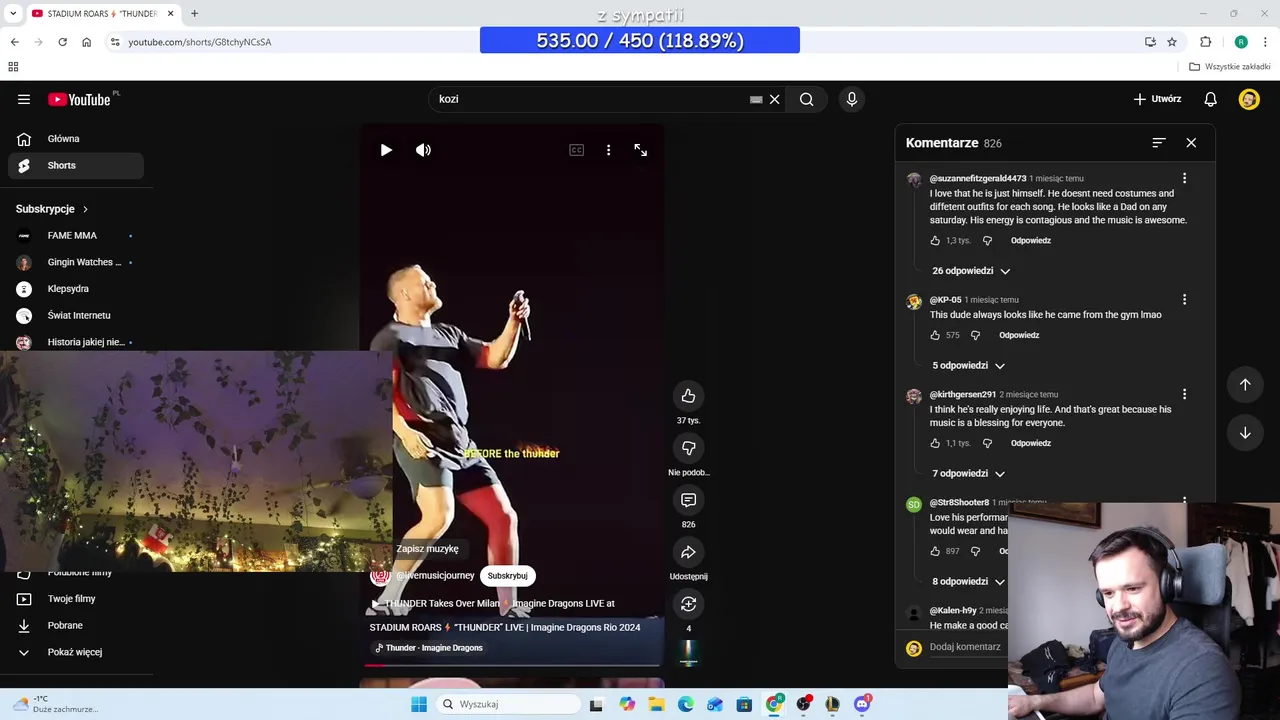Click Utwórz create button
The width and height of the screenshot is (1280, 720).
(1157, 99)
